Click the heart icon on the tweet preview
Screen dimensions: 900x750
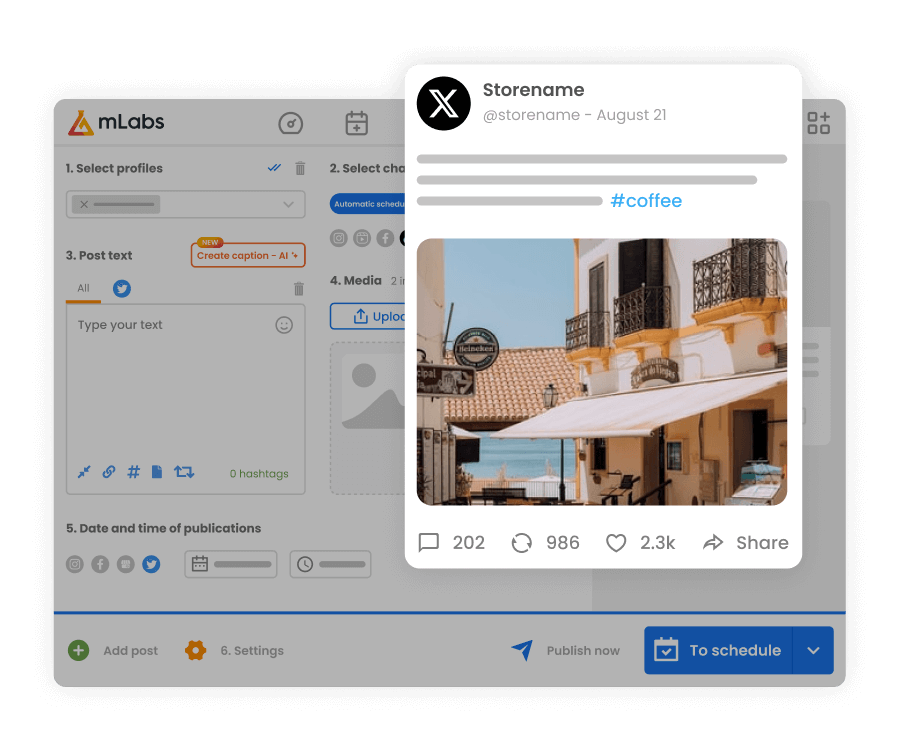coord(616,542)
